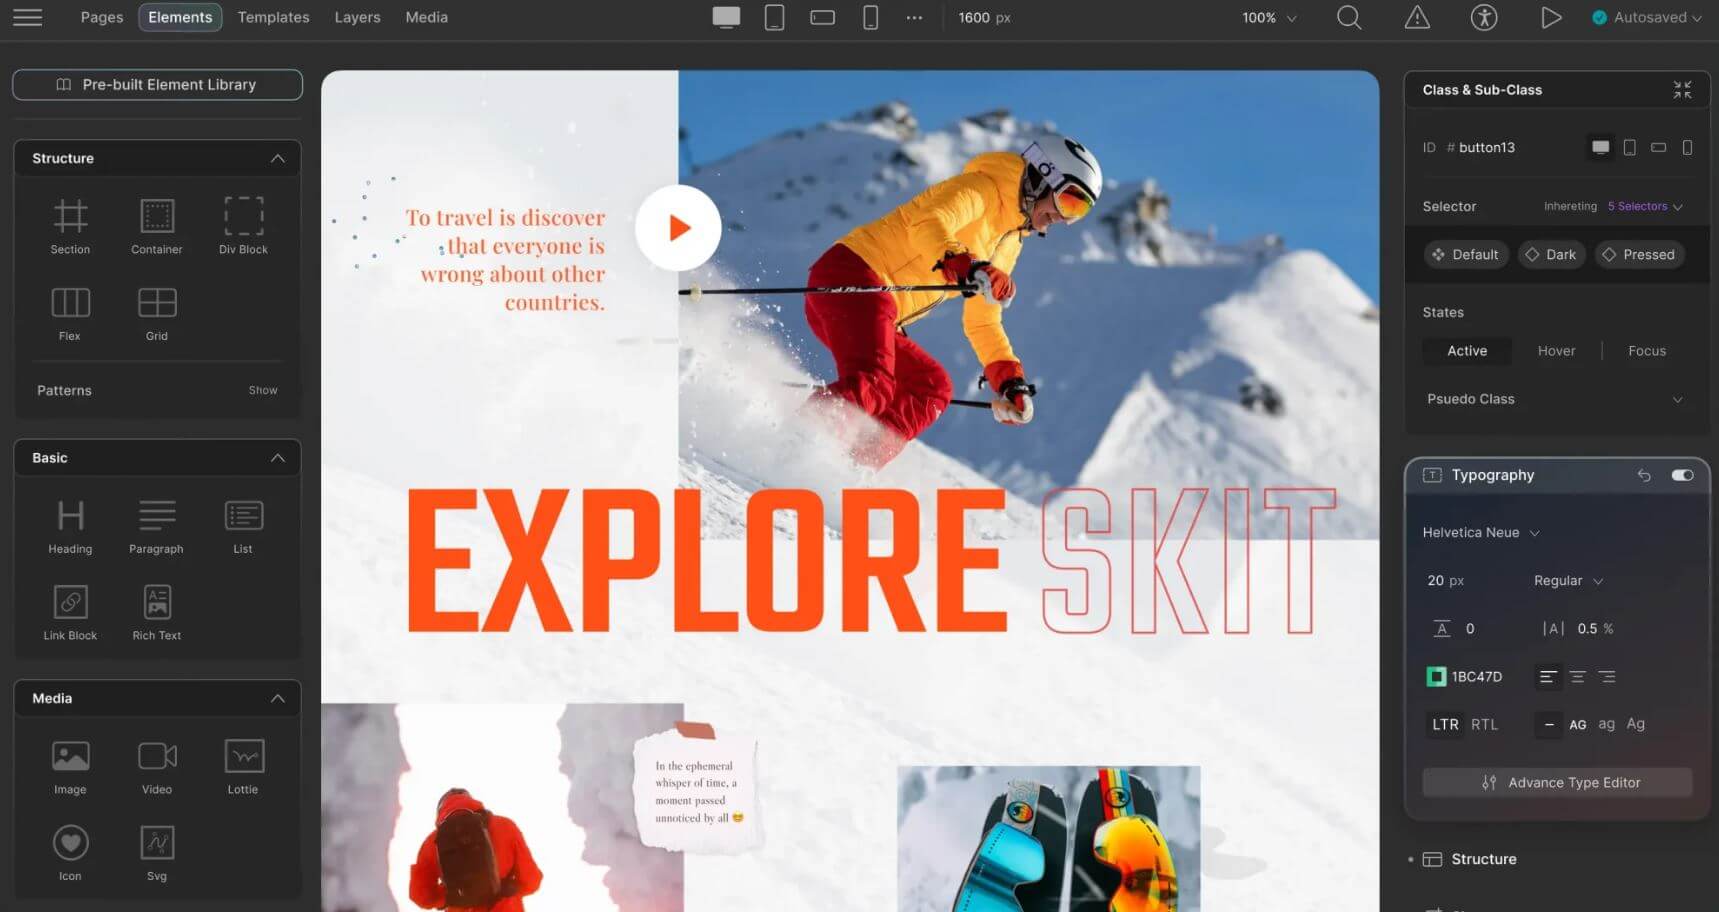Add a Flex element
Image resolution: width=1719 pixels, height=912 pixels.
pyautogui.click(x=70, y=314)
